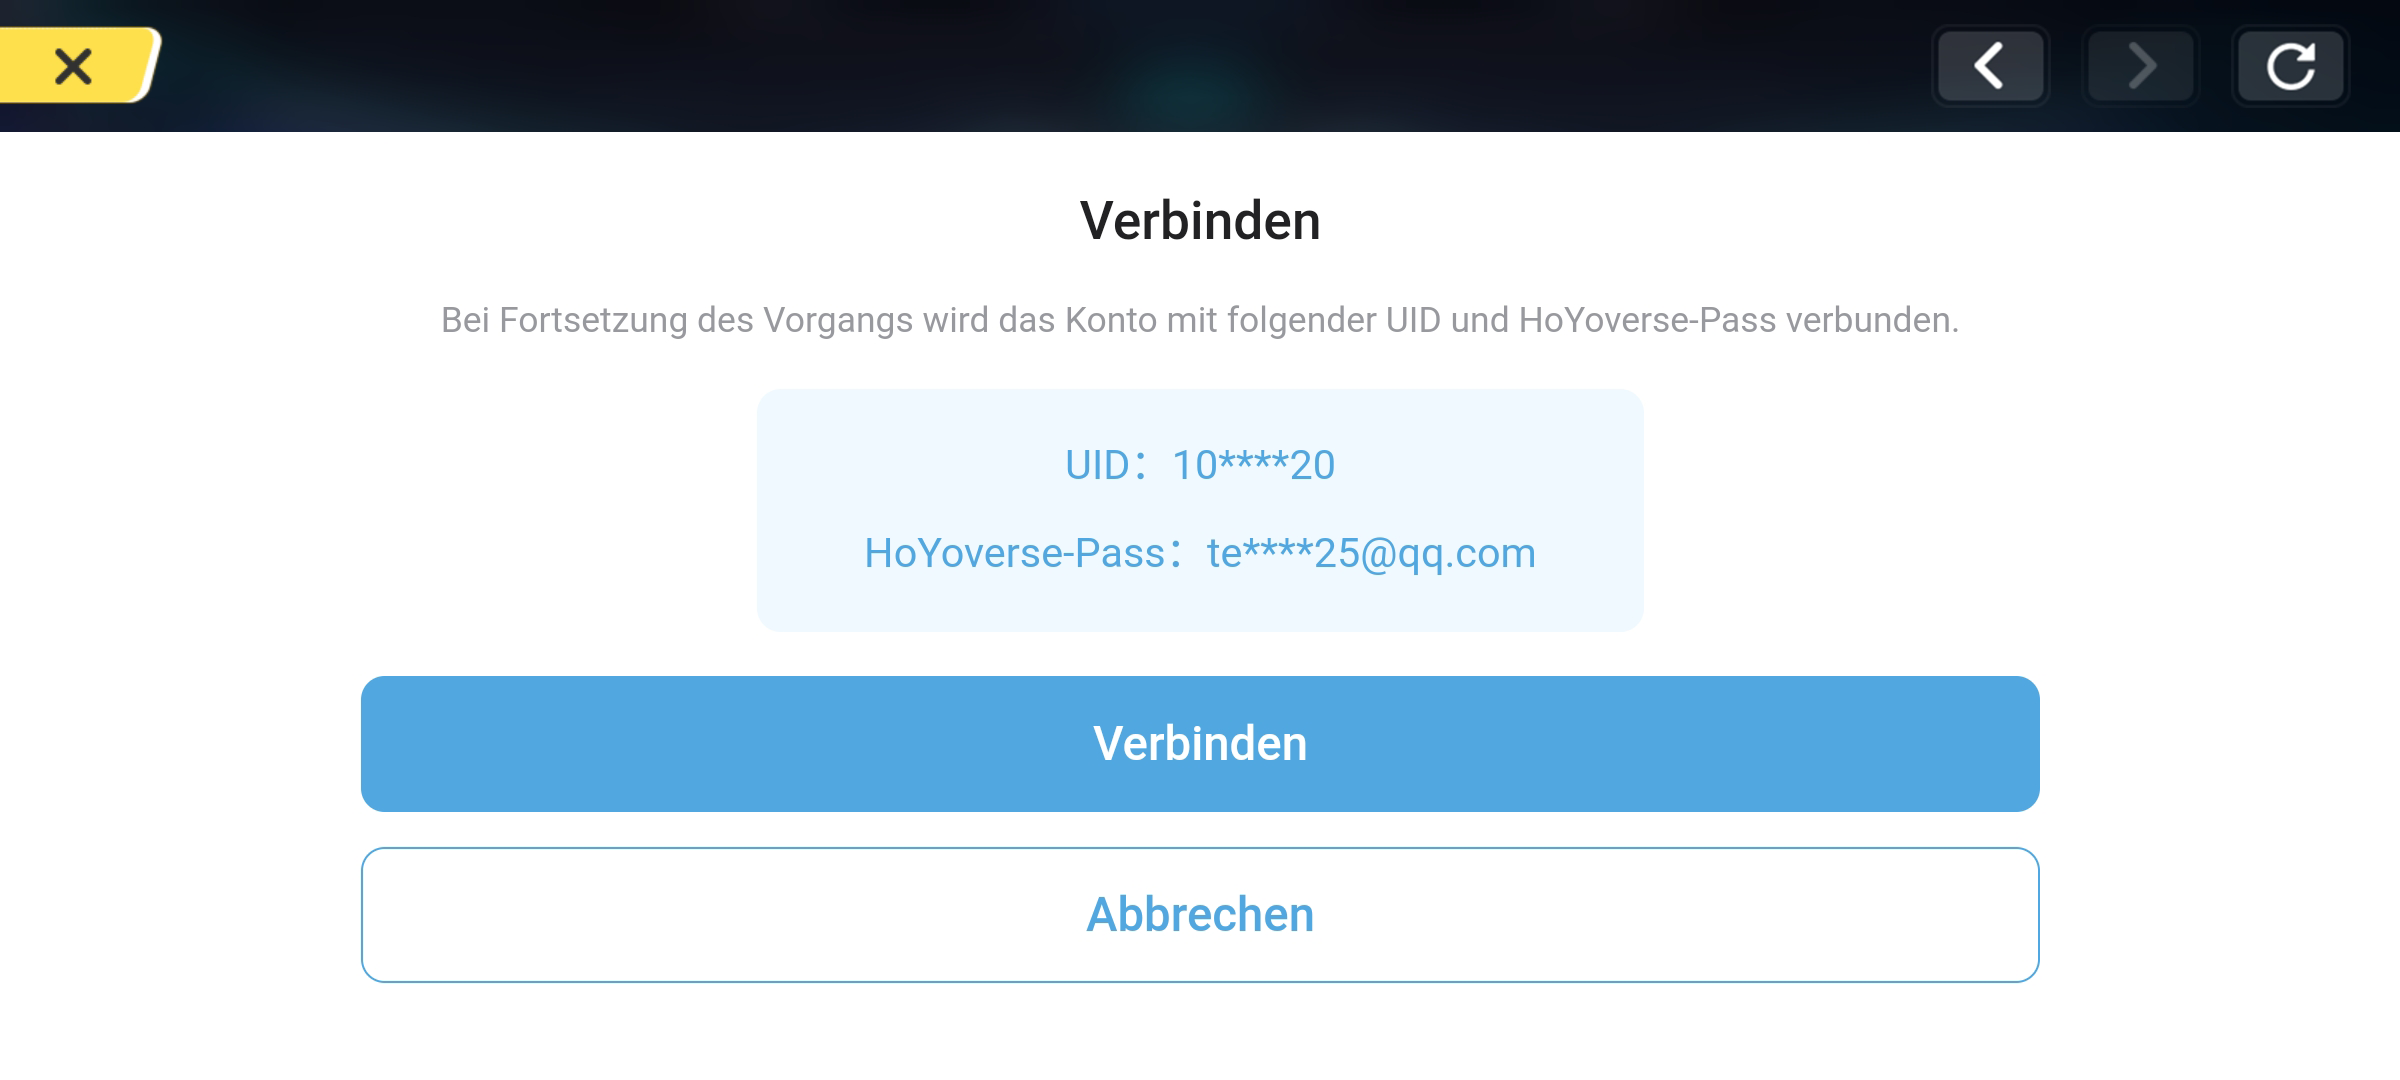Reload the page with the refresh icon
Screen dimensions: 2400x1080
[2290, 66]
